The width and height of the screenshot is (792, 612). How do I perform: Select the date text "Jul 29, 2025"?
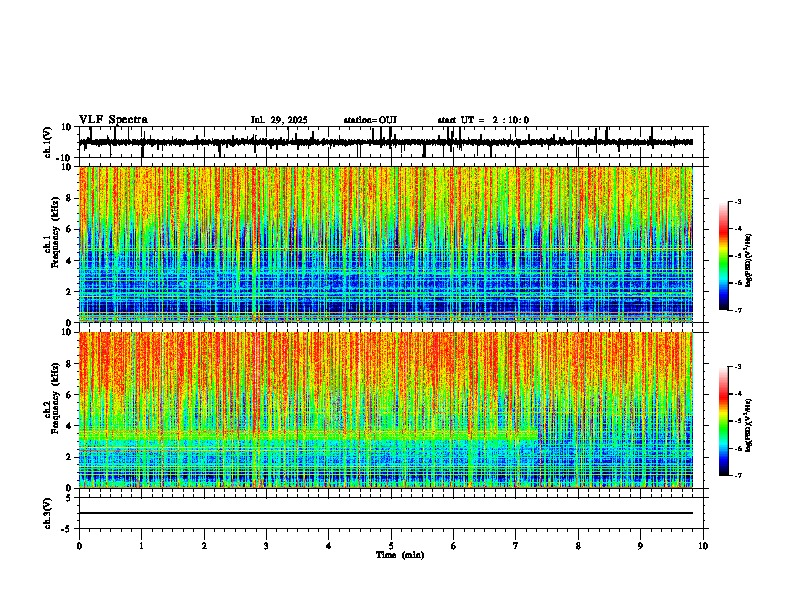(279, 120)
